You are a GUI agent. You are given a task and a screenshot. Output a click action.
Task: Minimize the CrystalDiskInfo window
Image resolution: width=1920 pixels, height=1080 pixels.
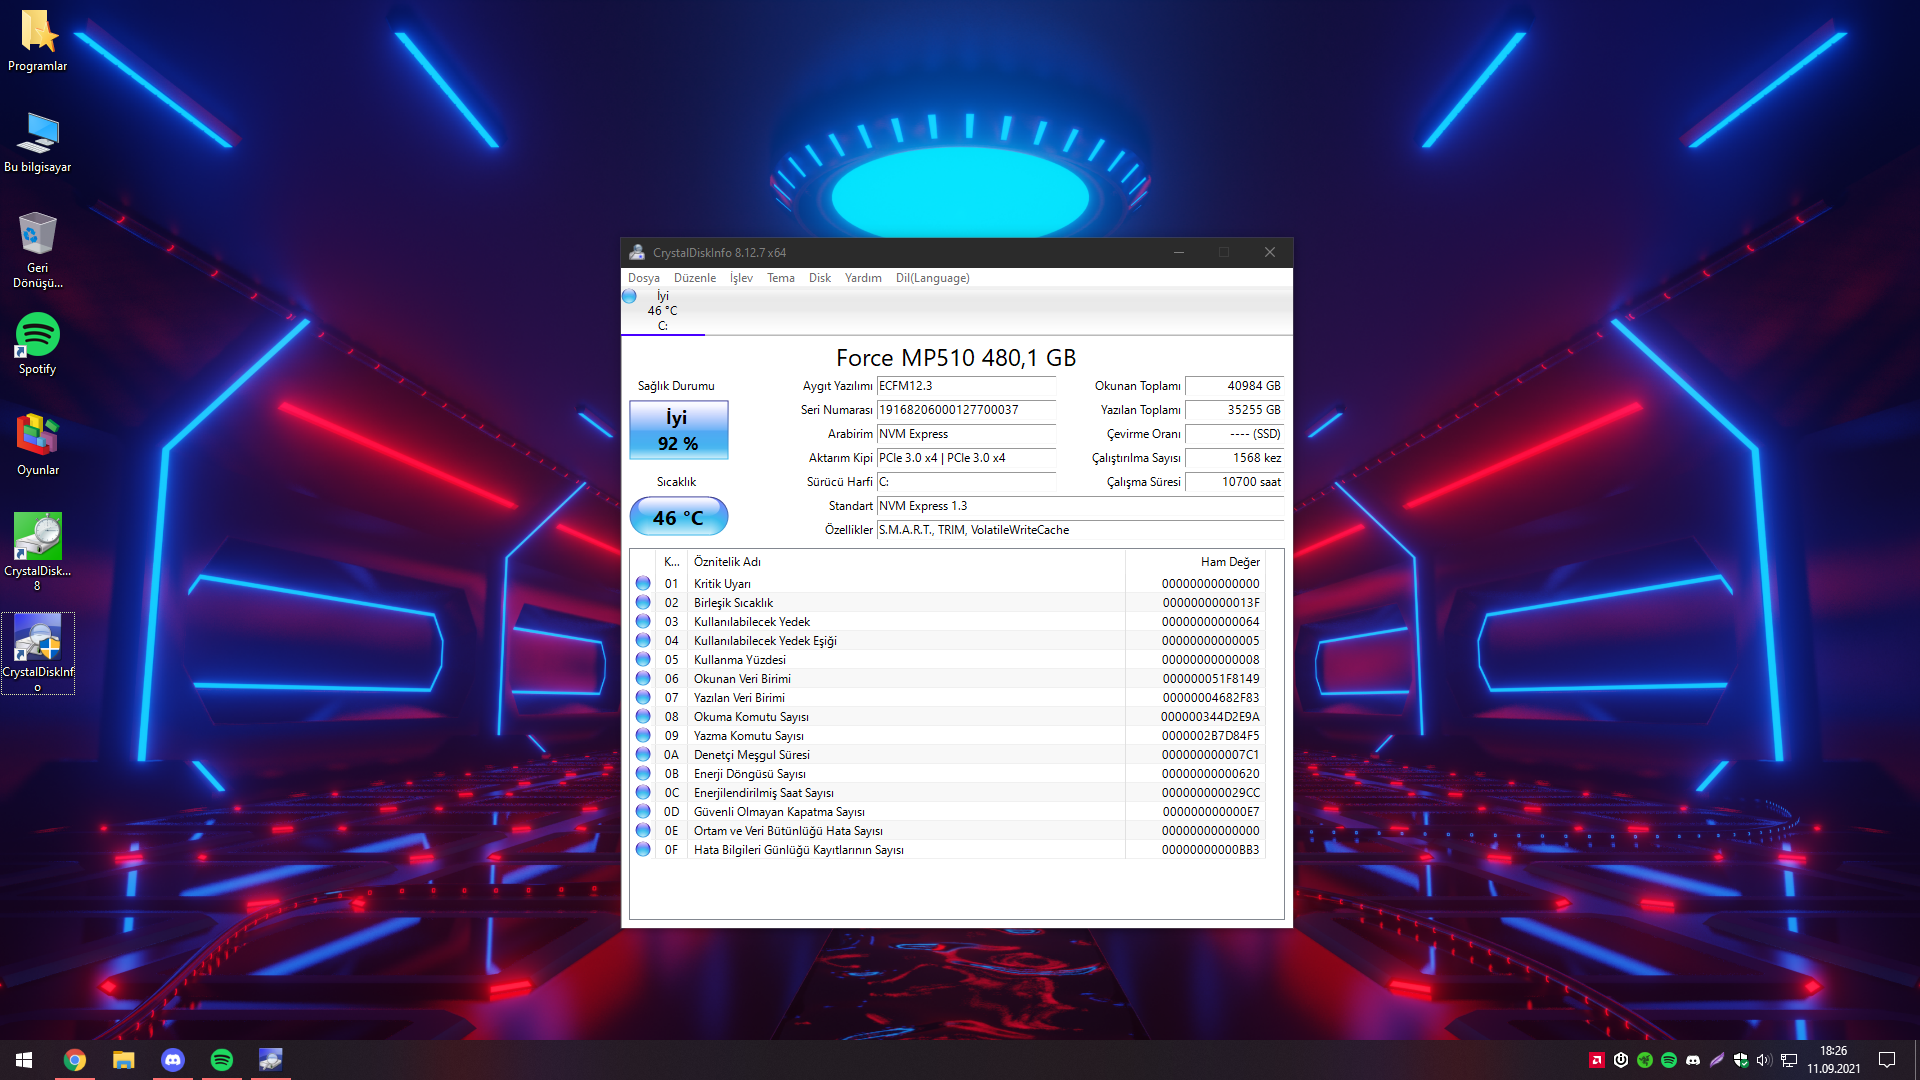point(1179,252)
